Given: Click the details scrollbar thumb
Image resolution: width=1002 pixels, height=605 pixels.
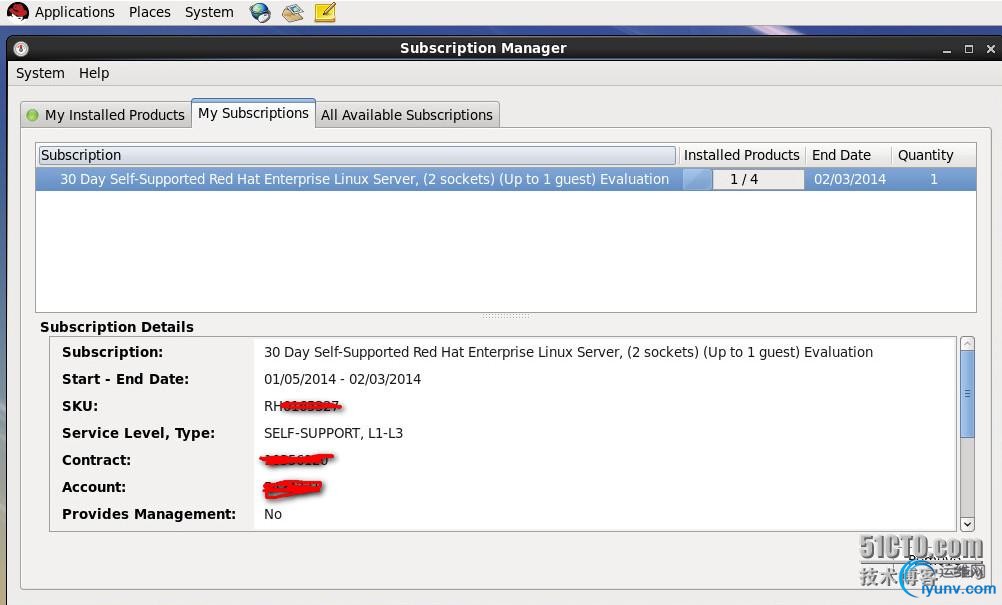Looking at the screenshot, I should 967,394.
